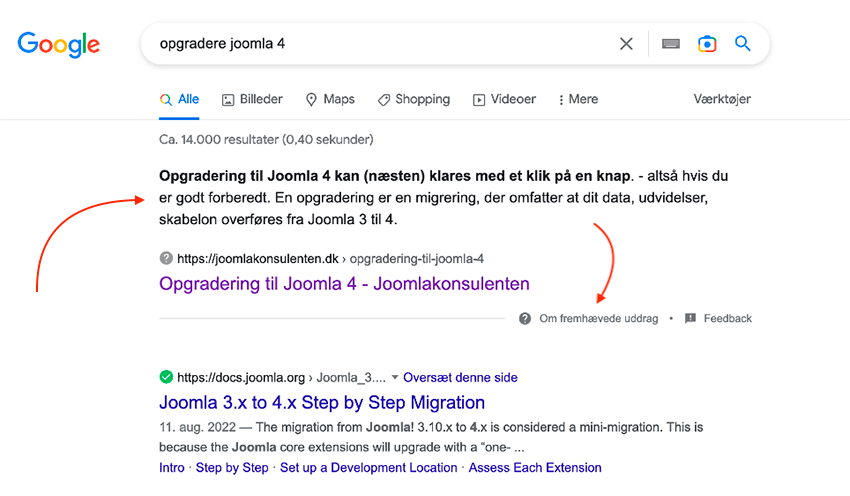Clear the search query with the X icon
This screenshot has height=496, width=850.
[626, 44]
